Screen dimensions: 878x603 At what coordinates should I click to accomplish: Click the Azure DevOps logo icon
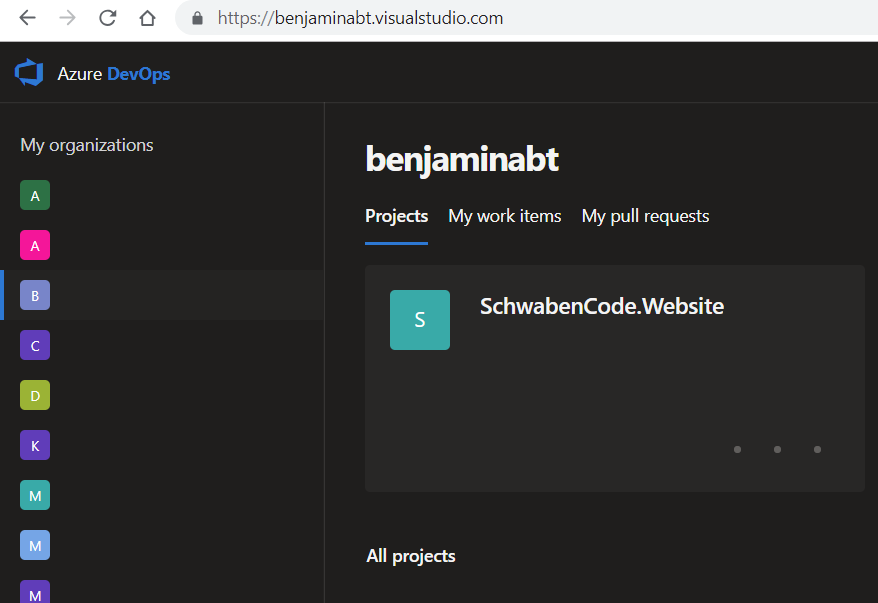[x=29, y=73]
